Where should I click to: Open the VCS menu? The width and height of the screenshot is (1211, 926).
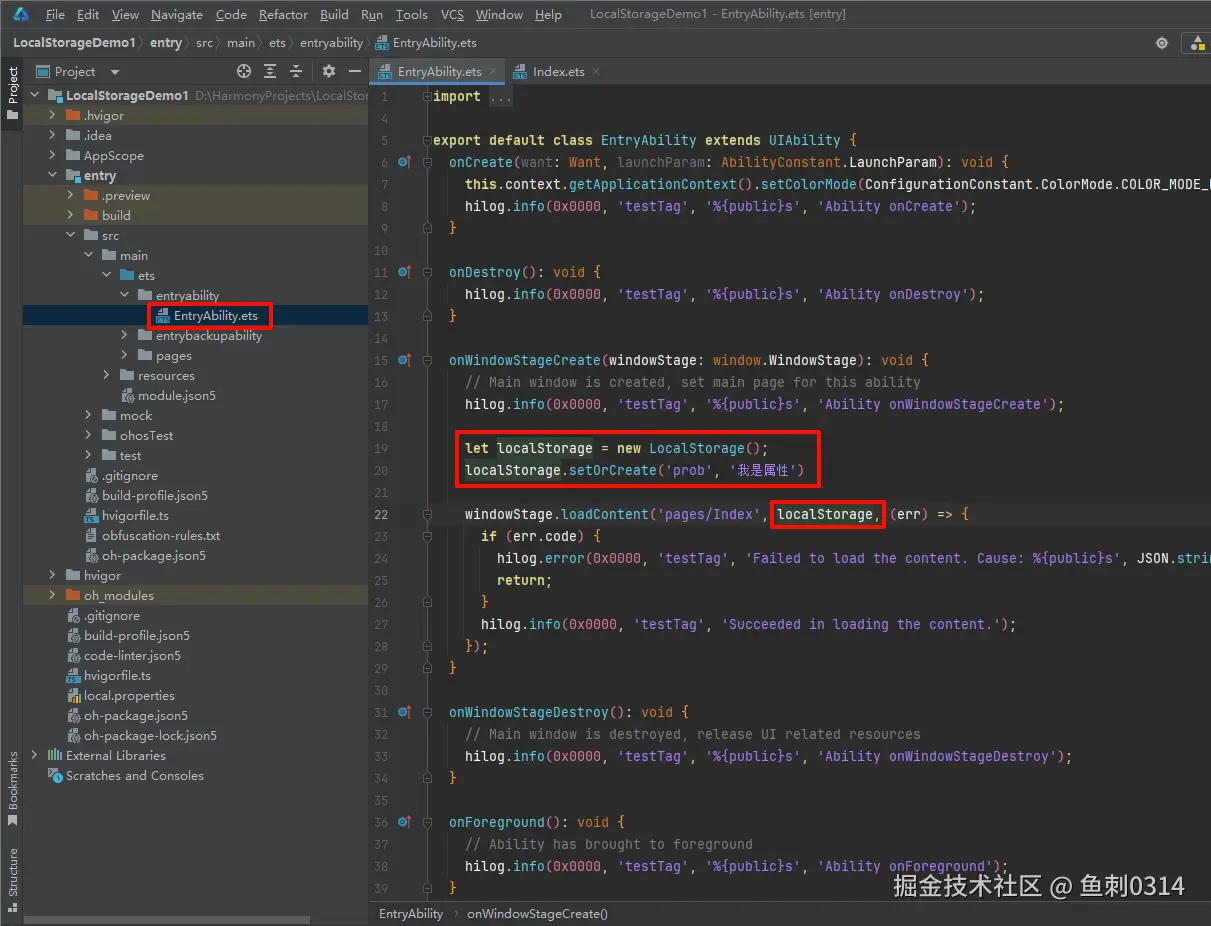(x=452, y=14)
